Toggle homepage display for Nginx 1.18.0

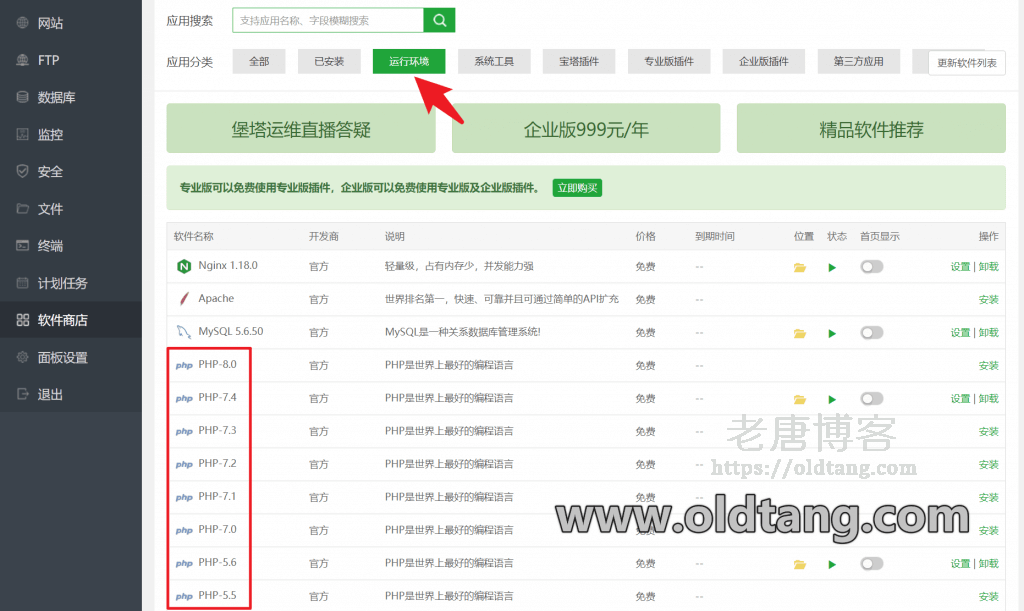(871, 266)
